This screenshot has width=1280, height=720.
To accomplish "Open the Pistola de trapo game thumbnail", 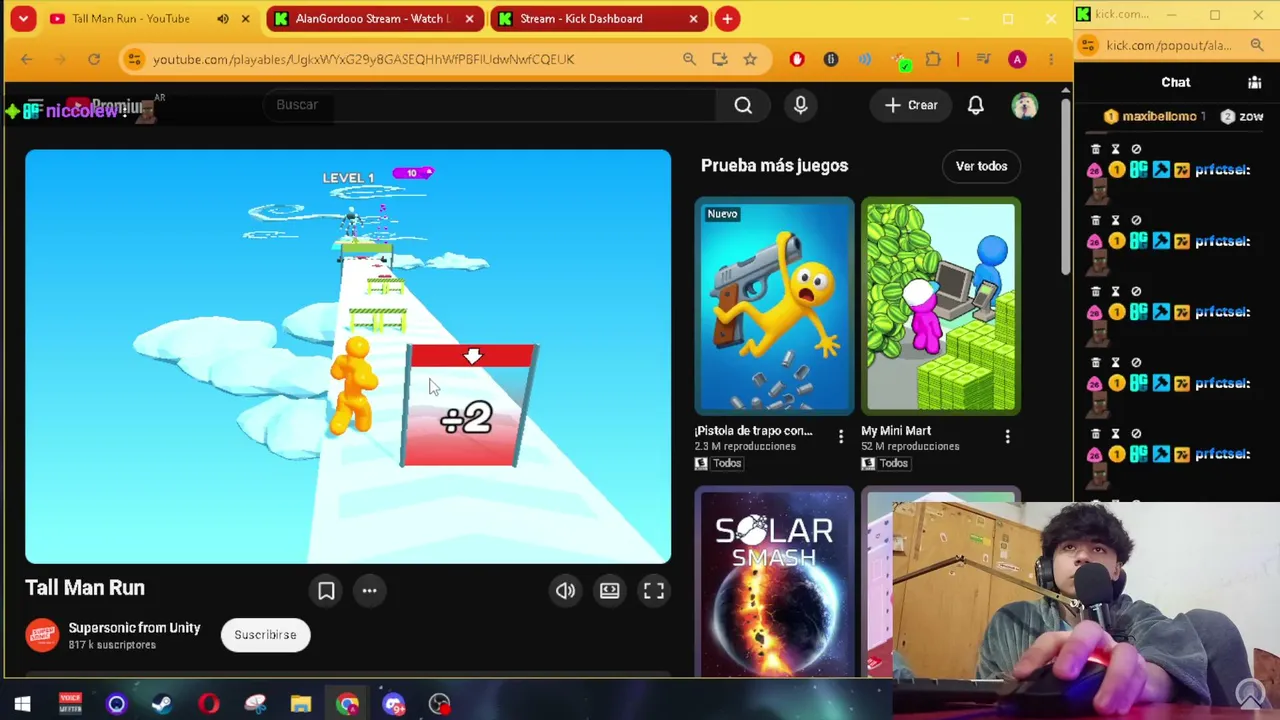I will pos(775,306).
